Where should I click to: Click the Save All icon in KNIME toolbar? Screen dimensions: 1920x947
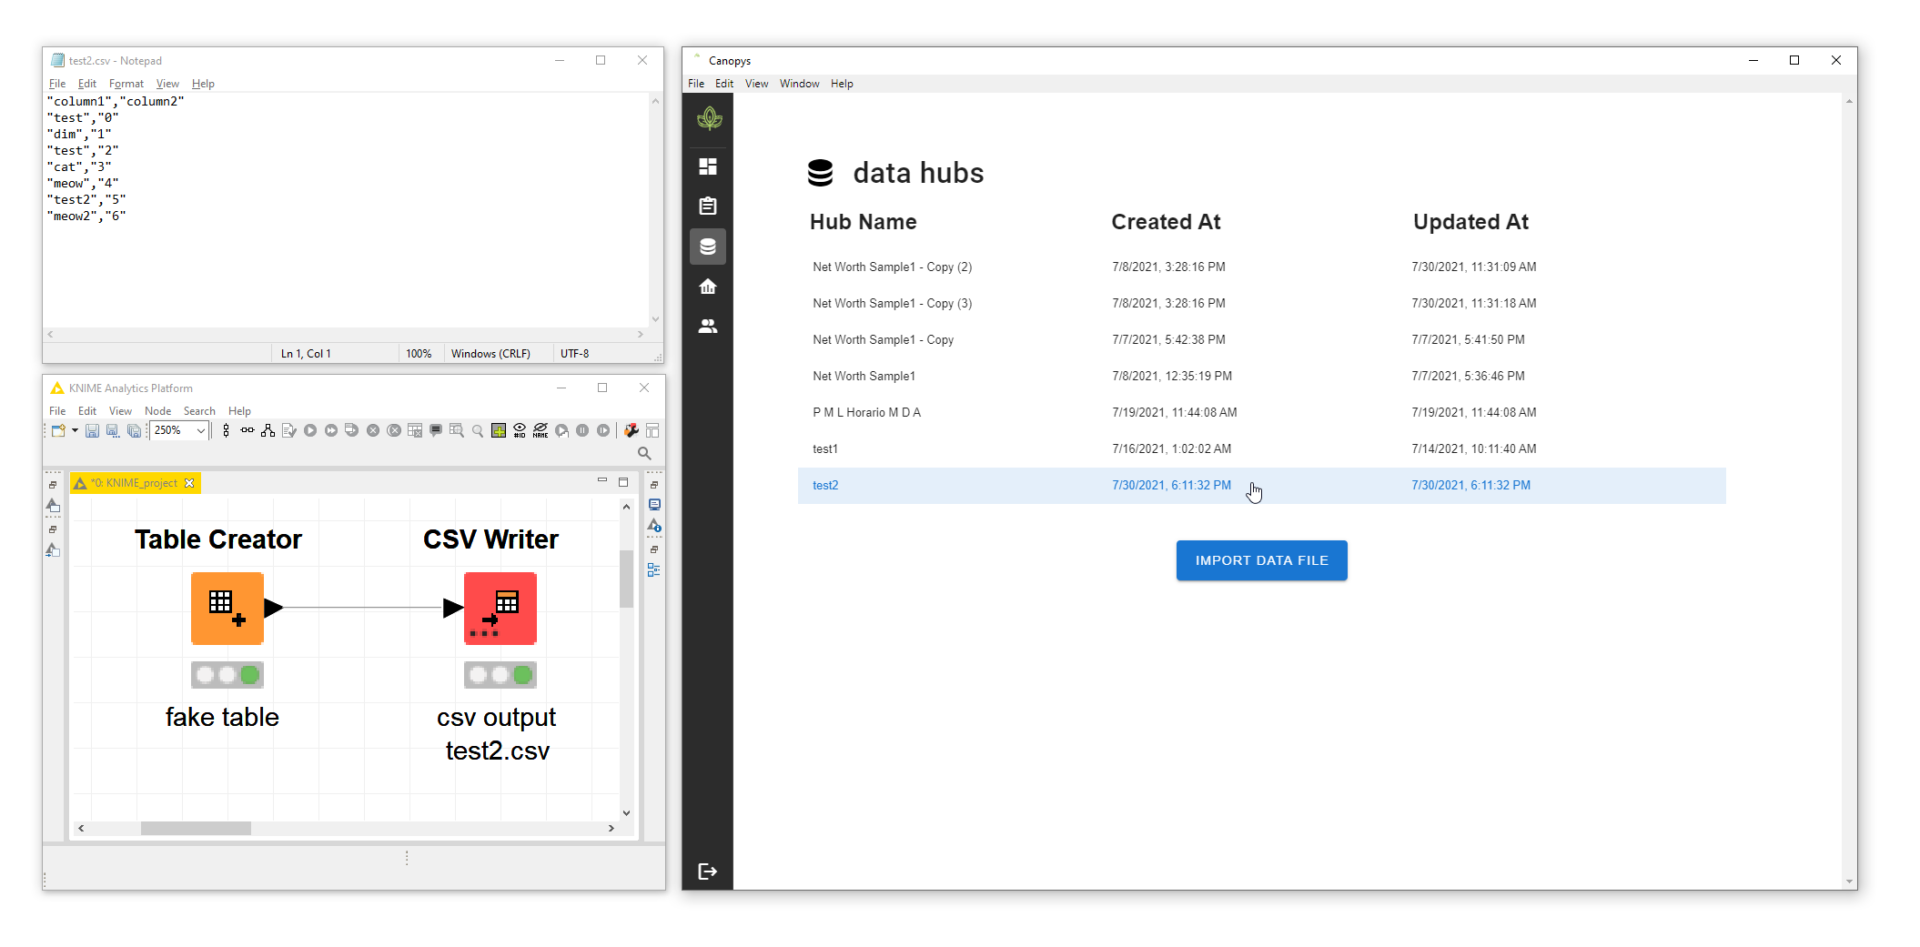click(134, 431)
